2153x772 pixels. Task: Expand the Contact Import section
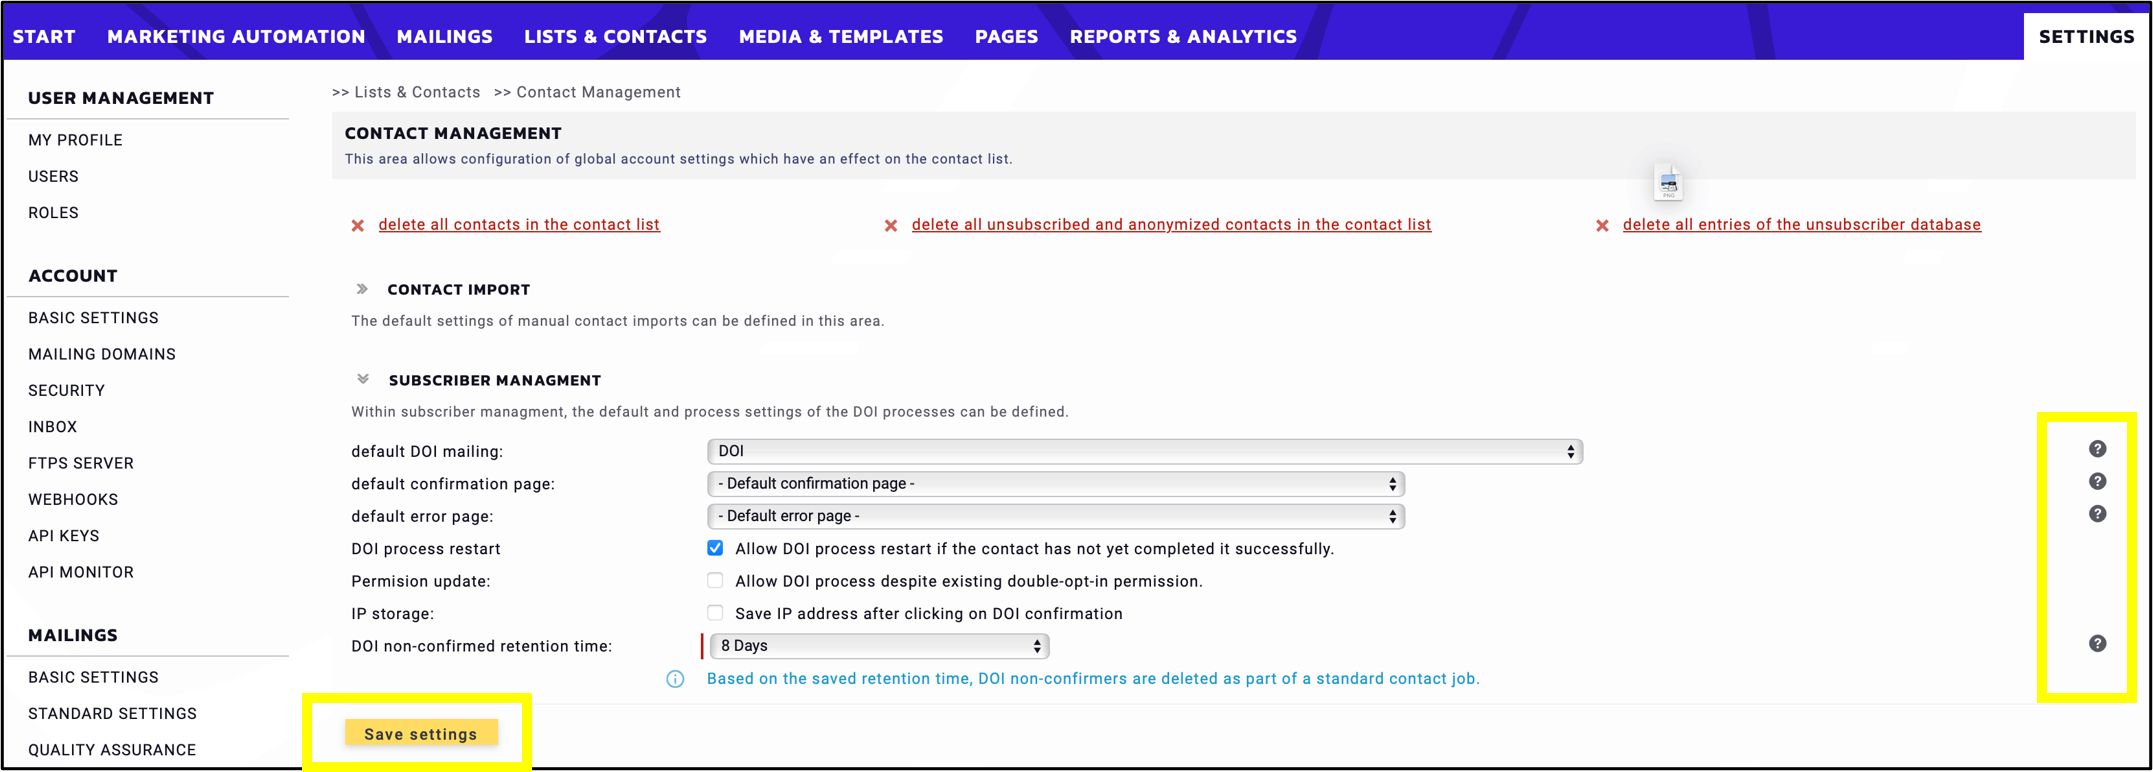click(x=362, y=289)
